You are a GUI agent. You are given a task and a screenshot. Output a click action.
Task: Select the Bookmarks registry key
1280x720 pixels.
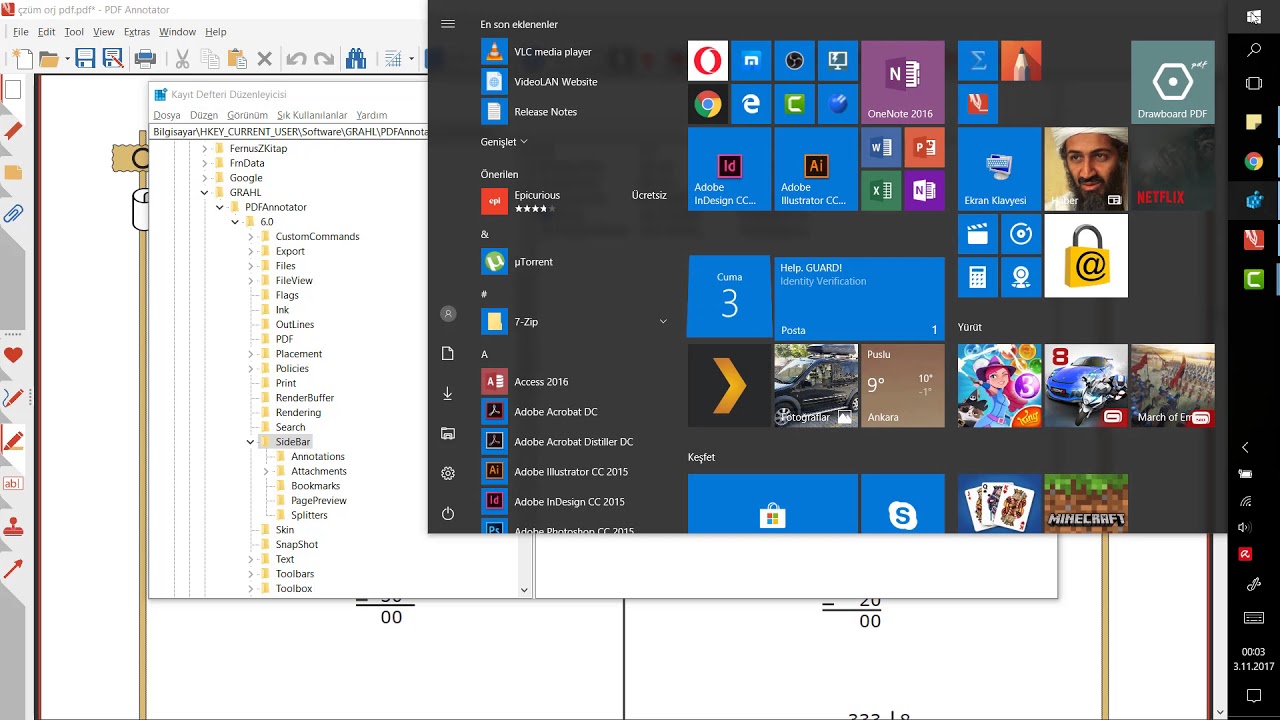(x=315, y=486)
